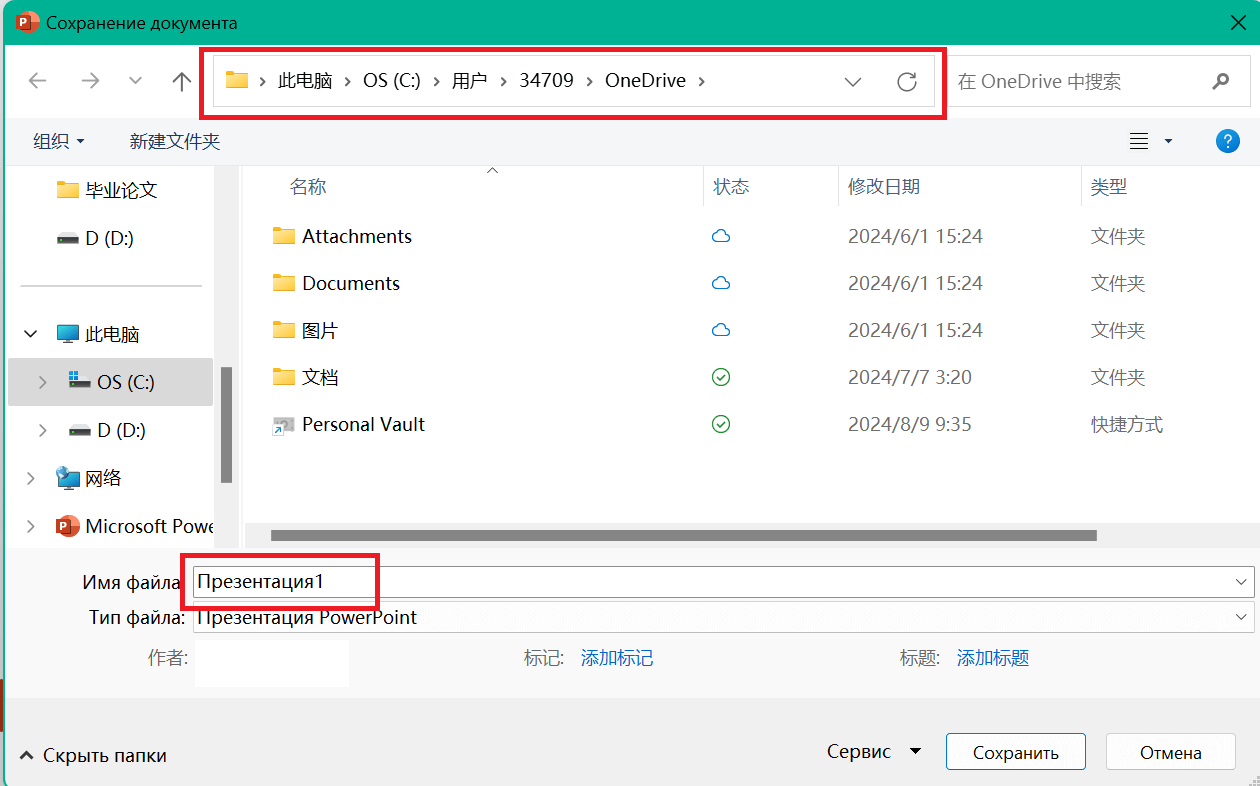Click the view options icon on the toolbar
This screenshot has width=1260, height=786.
[1140, 140]
